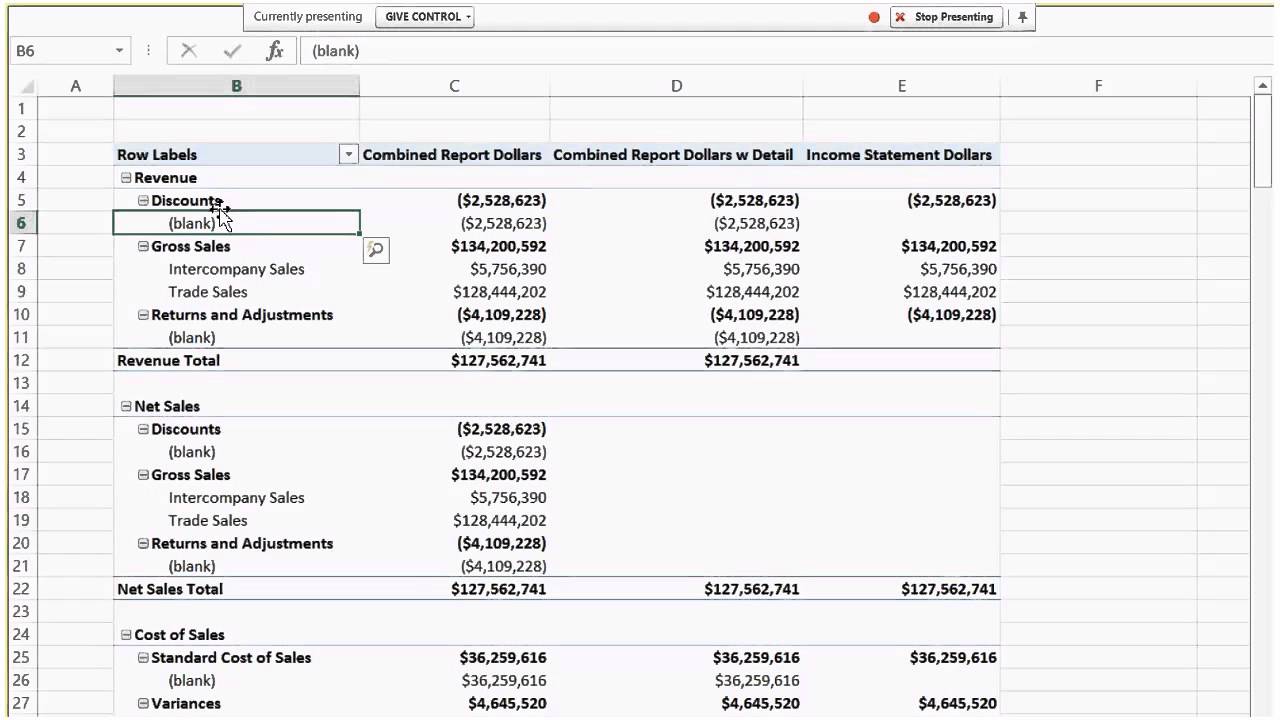
Task: Click $5,756,390 in column C row 18
Action: [508, 498]
